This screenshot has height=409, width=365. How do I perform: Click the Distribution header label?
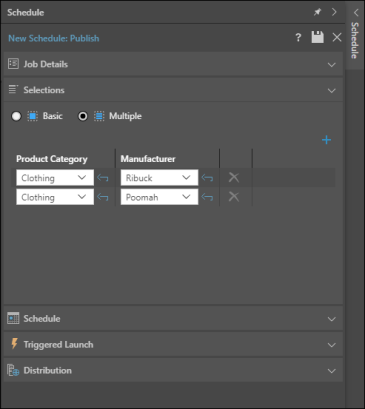tap(48, 370)
